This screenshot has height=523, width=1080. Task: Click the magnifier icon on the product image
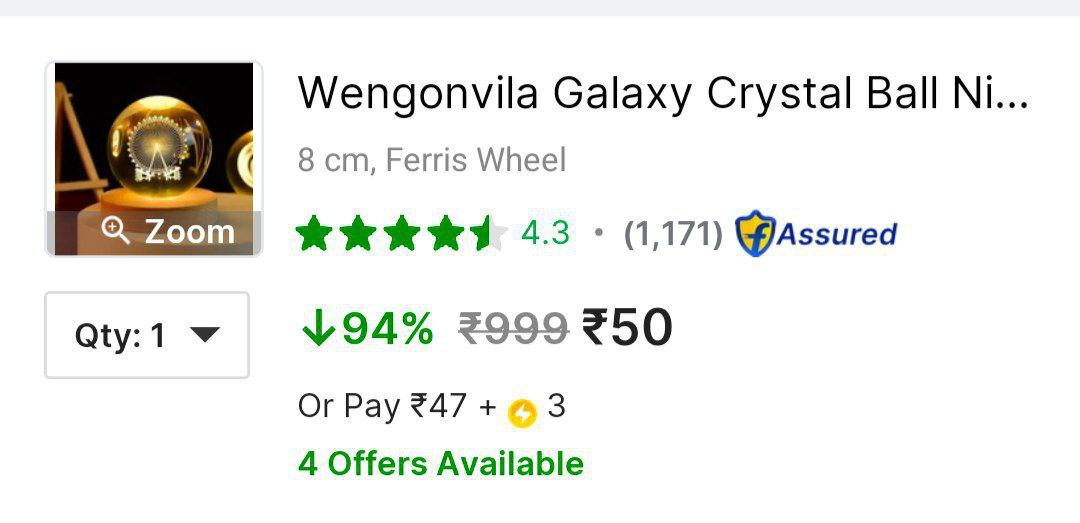(x=117, y=232)
